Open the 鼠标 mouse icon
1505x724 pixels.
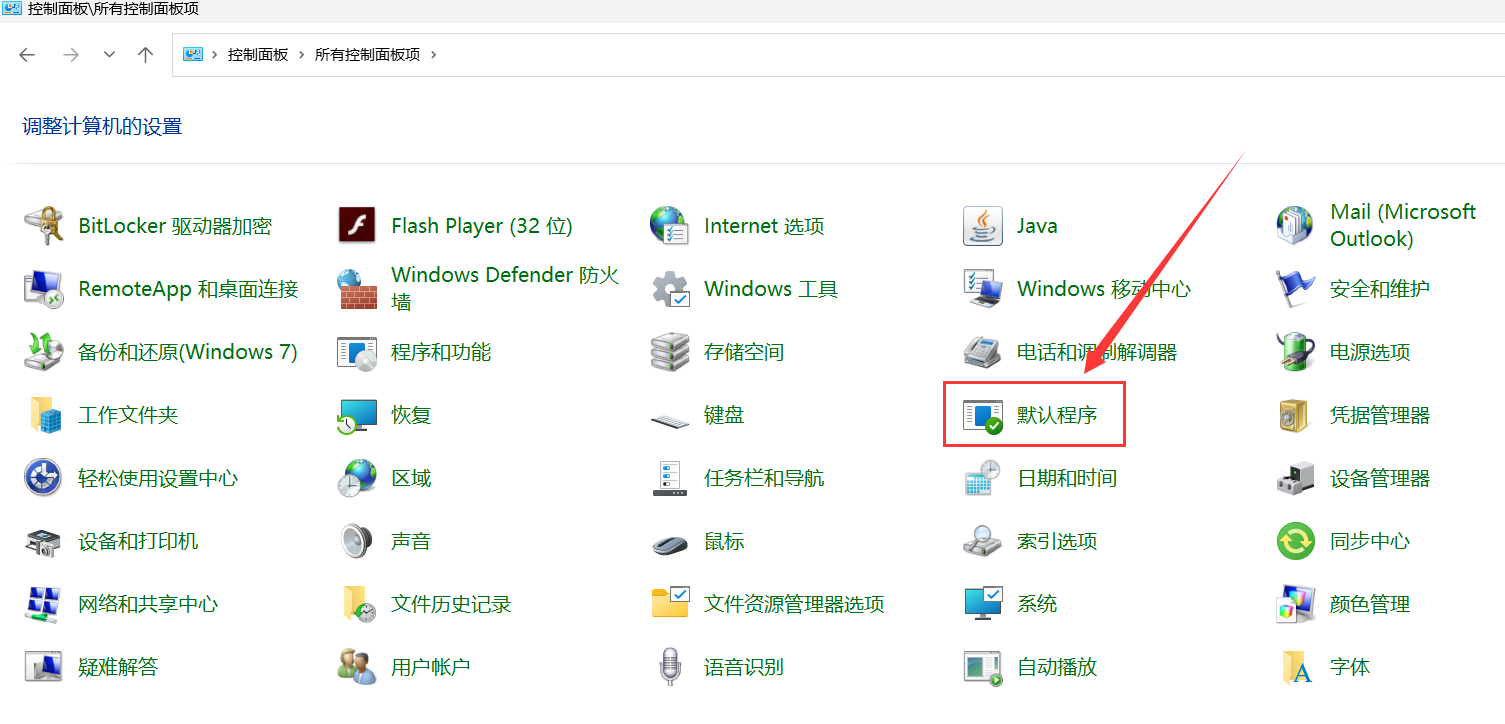tap(669, 543)
